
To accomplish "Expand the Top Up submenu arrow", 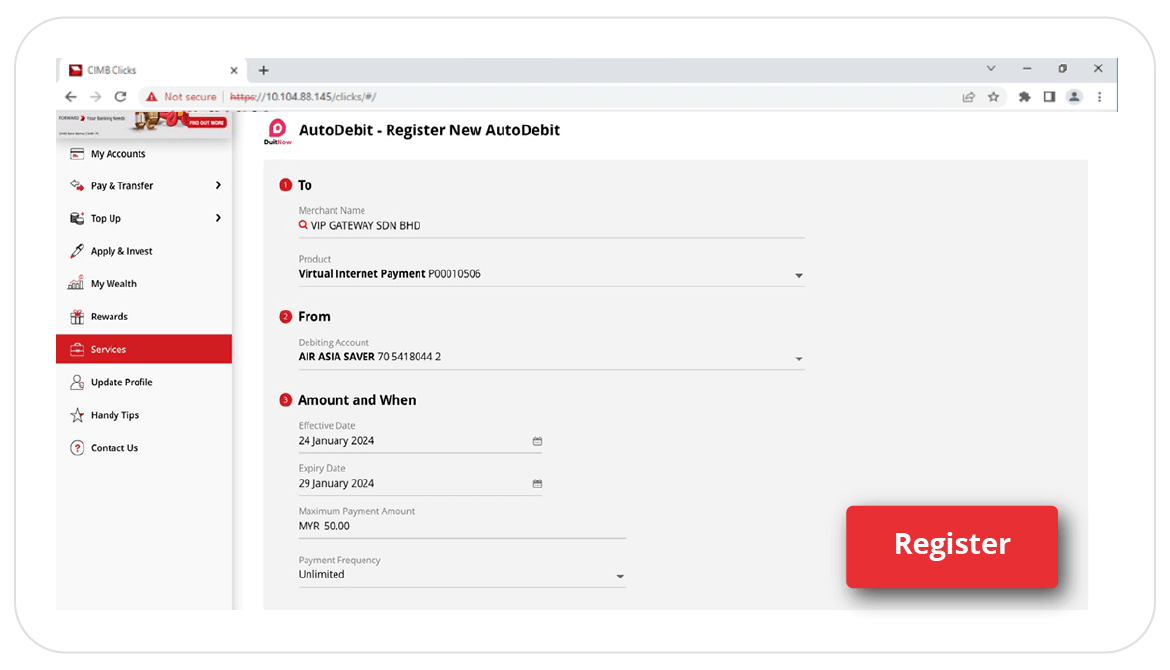I will tap(218, 218).
